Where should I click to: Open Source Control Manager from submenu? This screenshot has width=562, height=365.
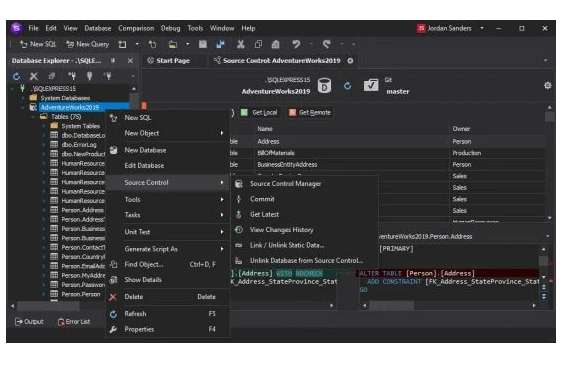[x=305, y=184]
